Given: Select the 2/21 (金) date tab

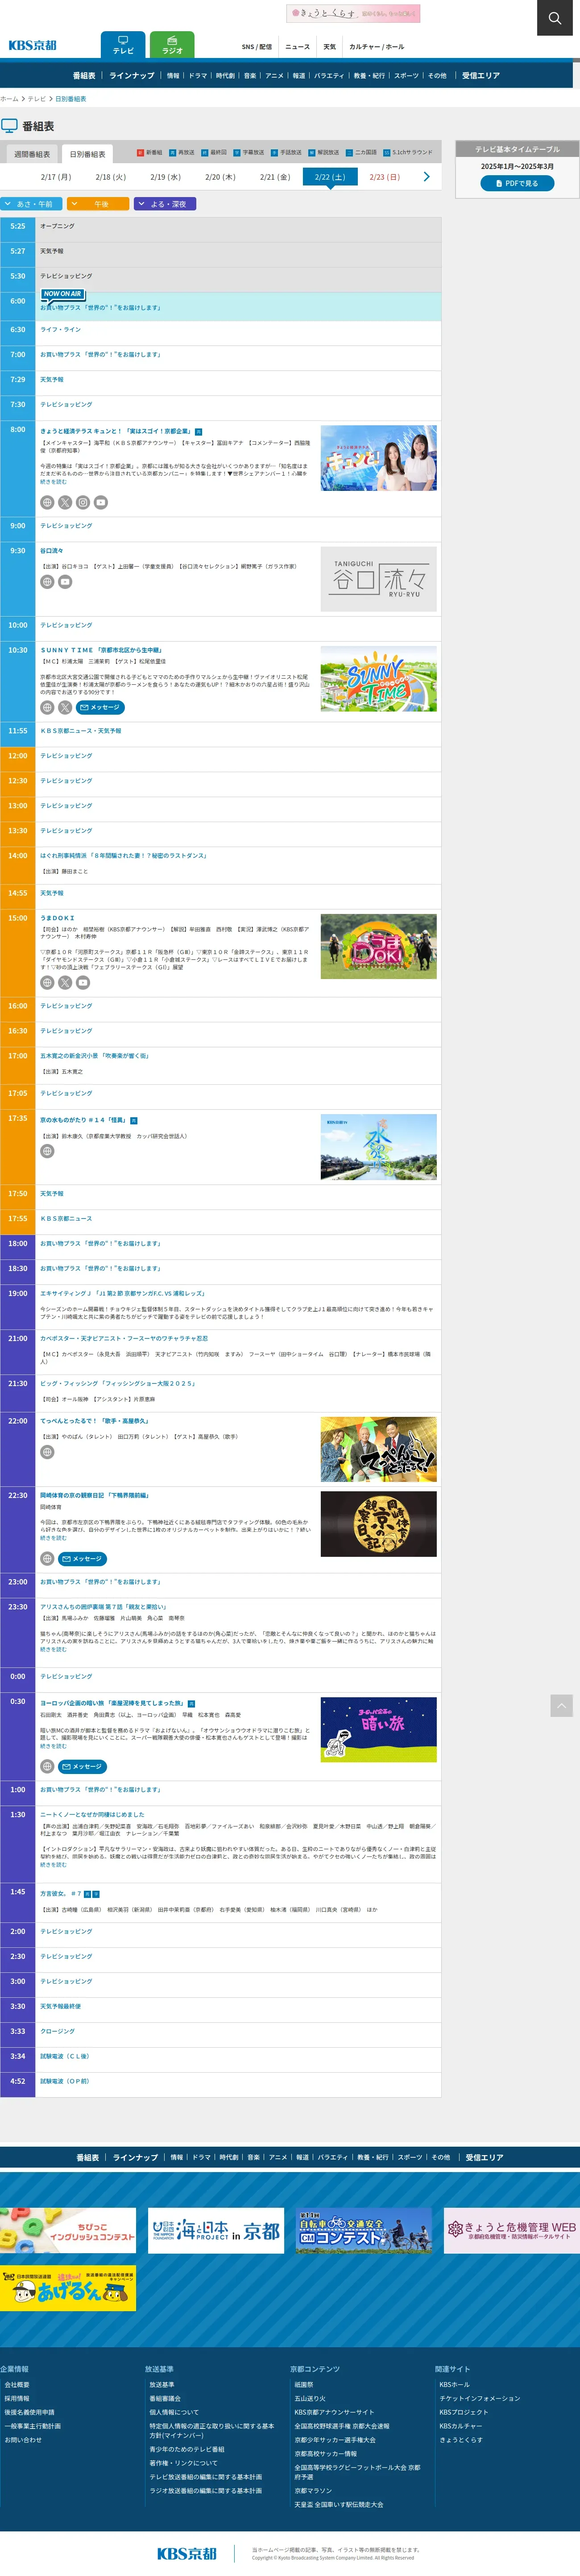Looking at the screenshot, I should click(275, 177).
